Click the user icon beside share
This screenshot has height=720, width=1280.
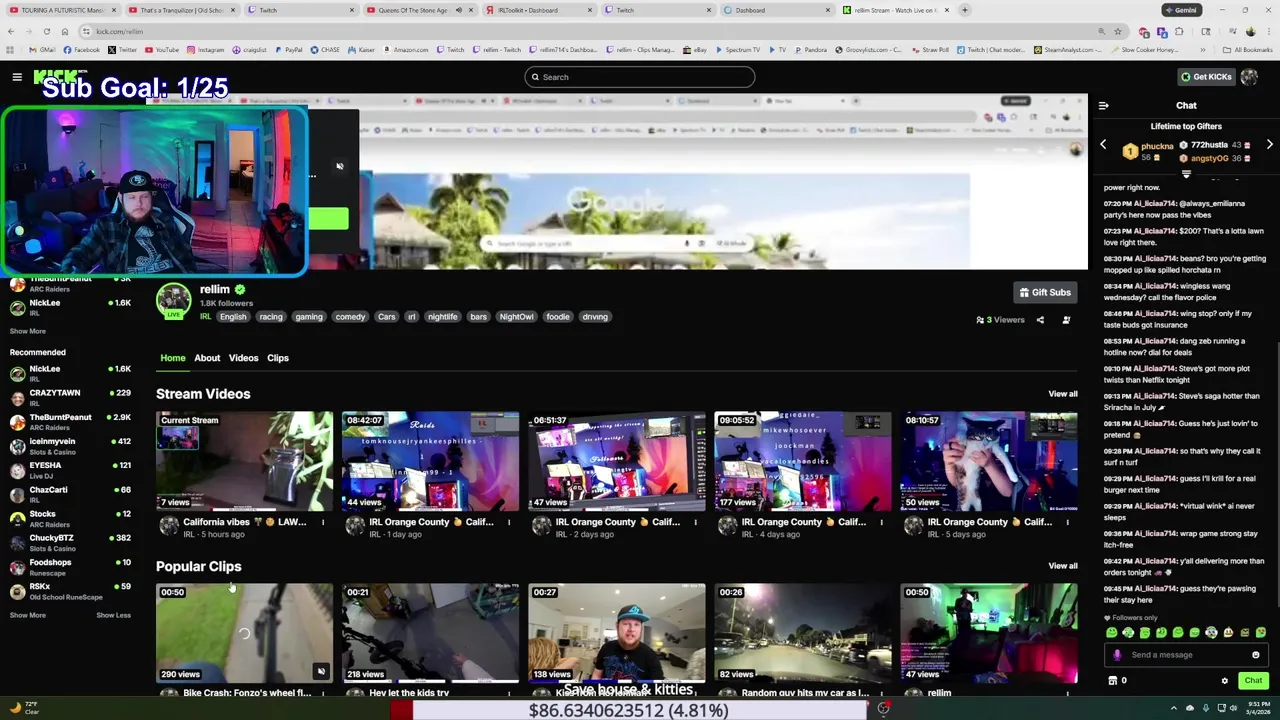pyautogui.click(x=1066, y=320)
